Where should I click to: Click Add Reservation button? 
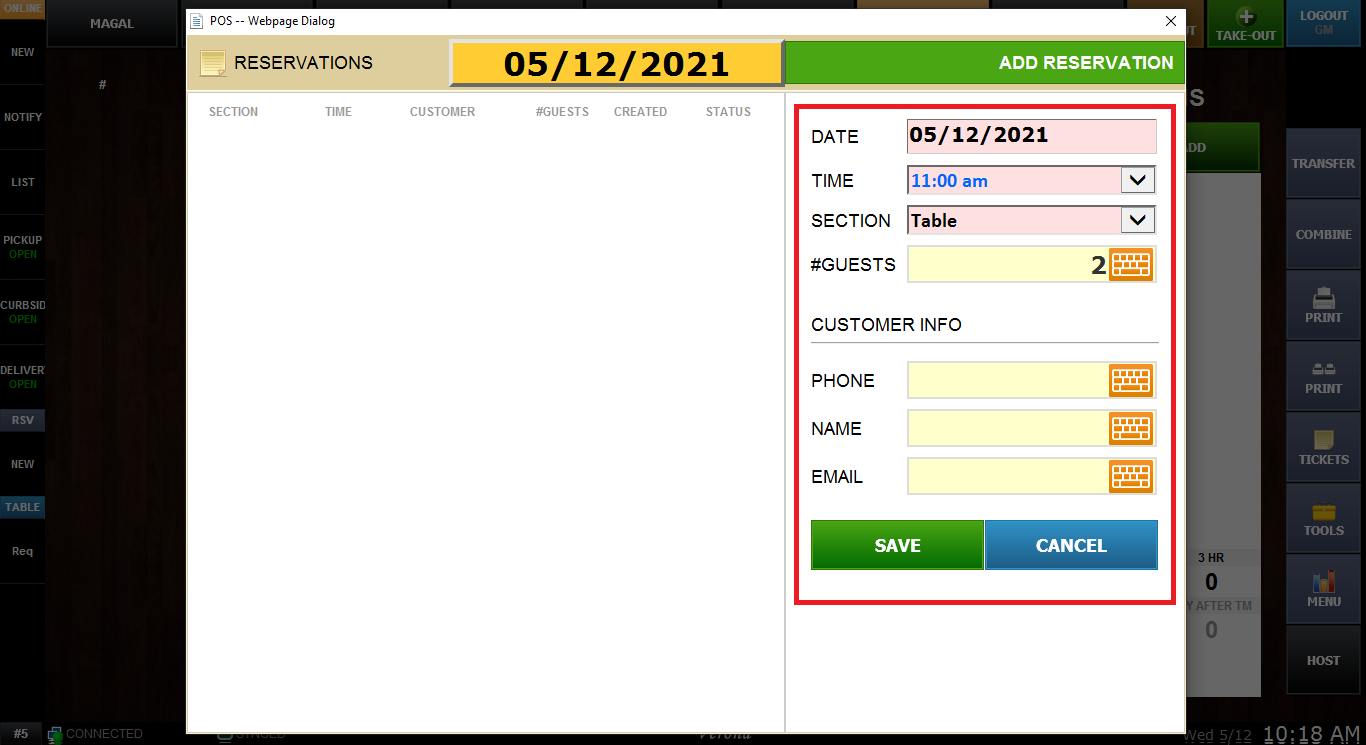pos(985,63)
